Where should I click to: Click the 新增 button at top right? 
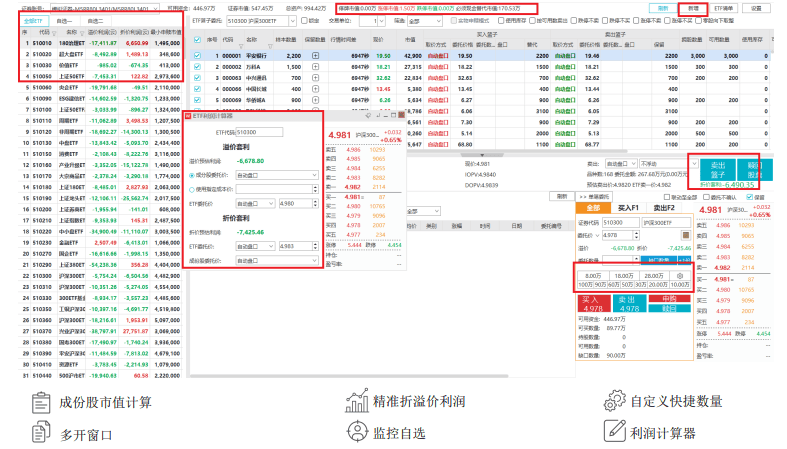point(693,9)
